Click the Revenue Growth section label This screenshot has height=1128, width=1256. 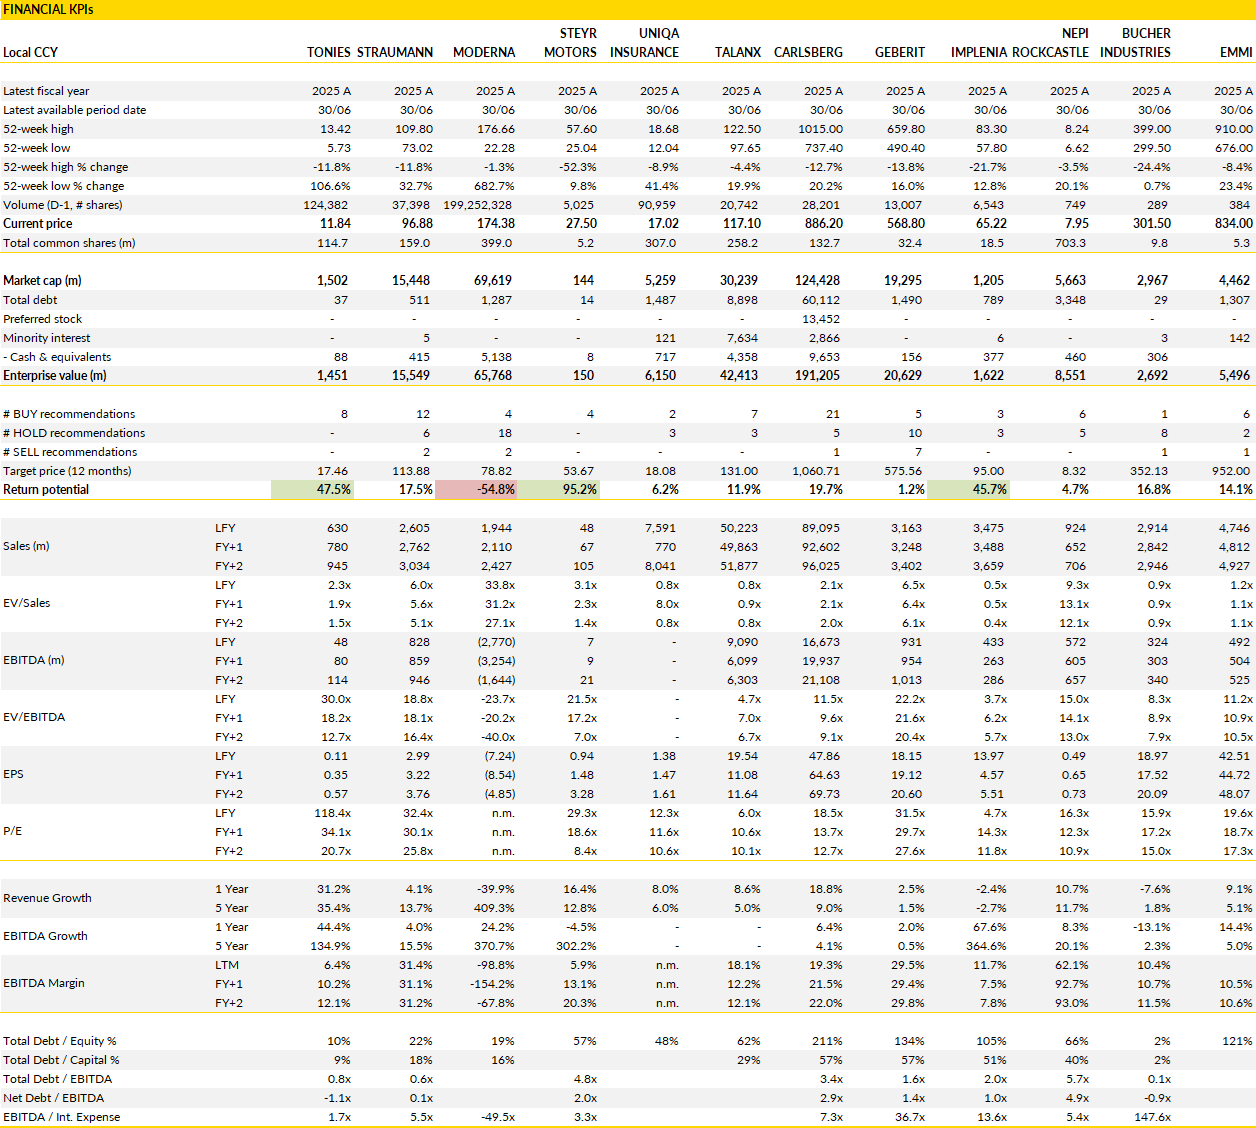coord(47,898)
